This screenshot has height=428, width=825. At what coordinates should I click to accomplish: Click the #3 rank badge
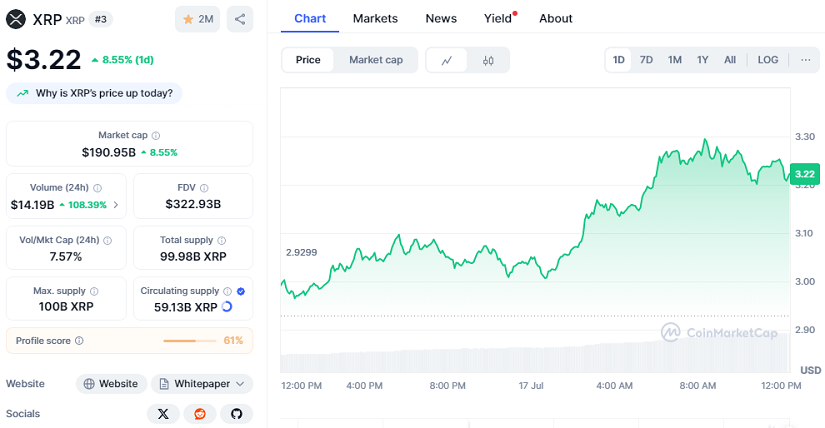[x=100, y=19]
